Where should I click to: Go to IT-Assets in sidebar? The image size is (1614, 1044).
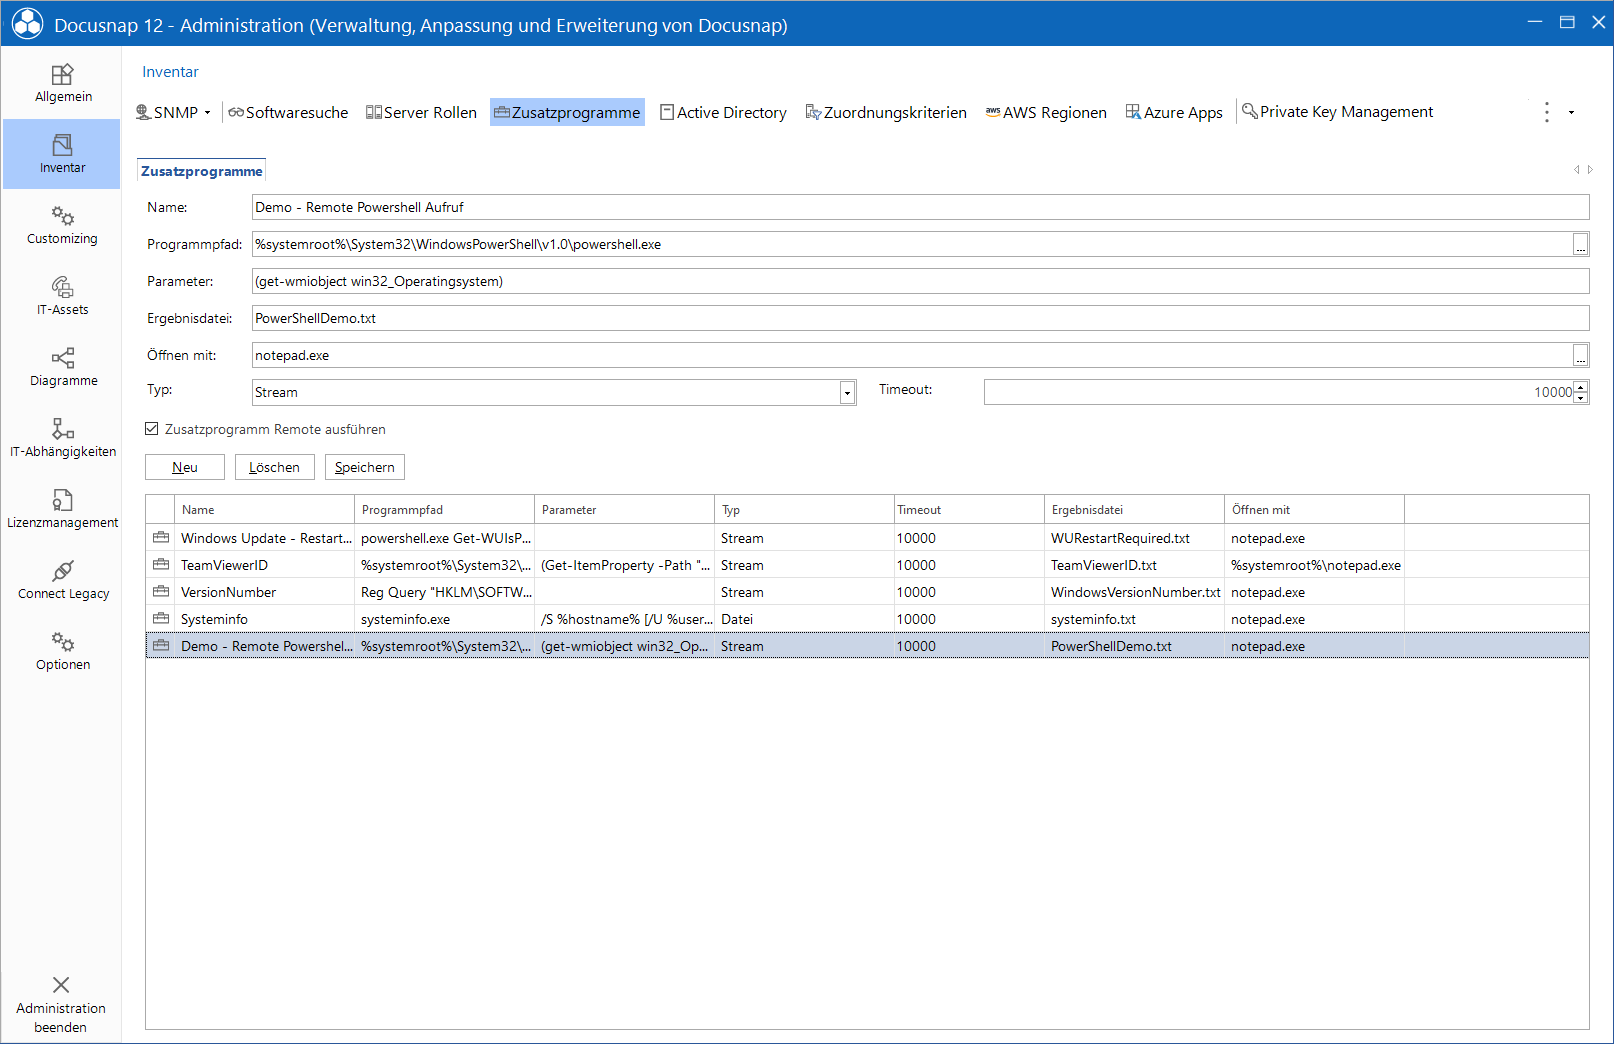[62, 296]
